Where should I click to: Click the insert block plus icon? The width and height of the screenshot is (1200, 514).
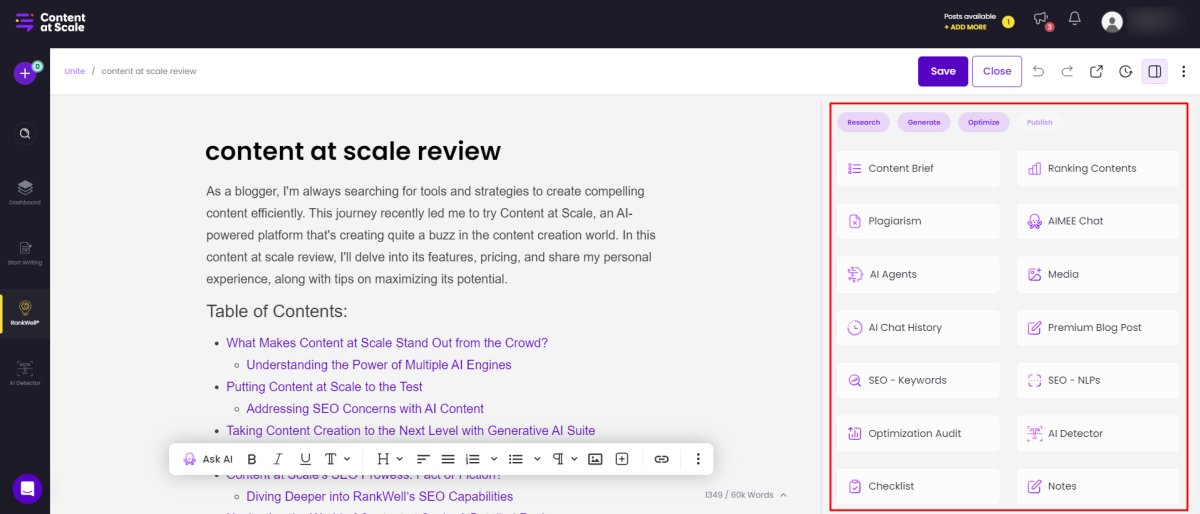[622, 459]
